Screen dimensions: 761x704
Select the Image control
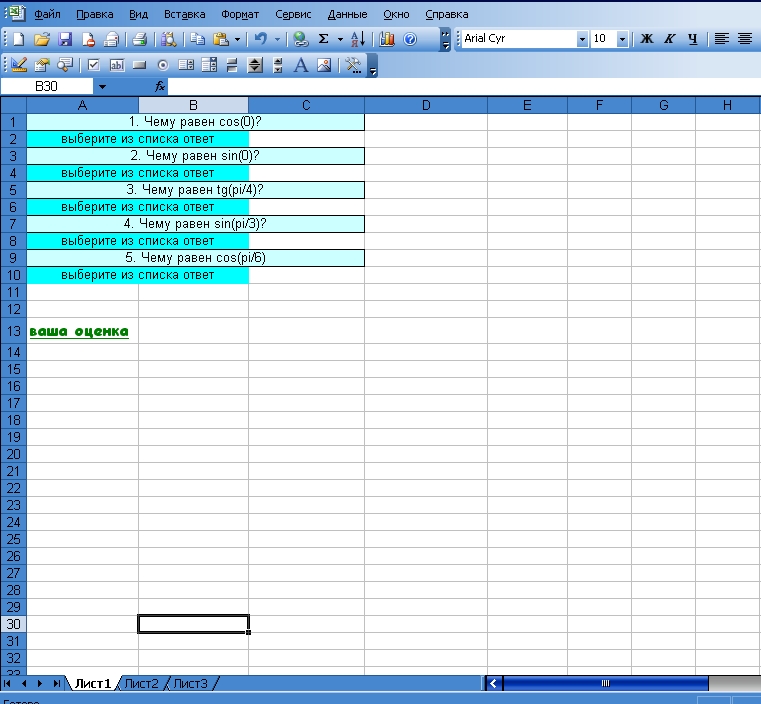(x=324, y=65)
